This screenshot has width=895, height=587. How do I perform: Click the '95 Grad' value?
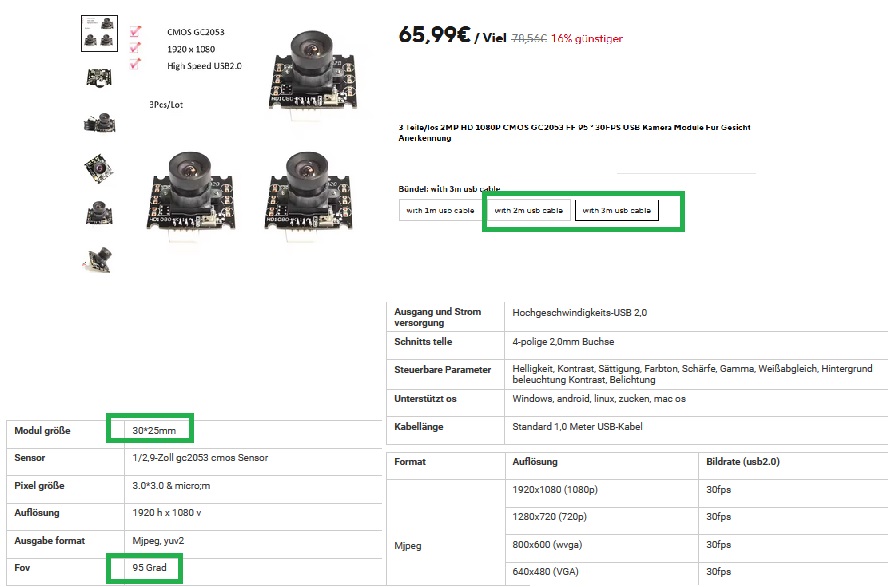point(150,568)
